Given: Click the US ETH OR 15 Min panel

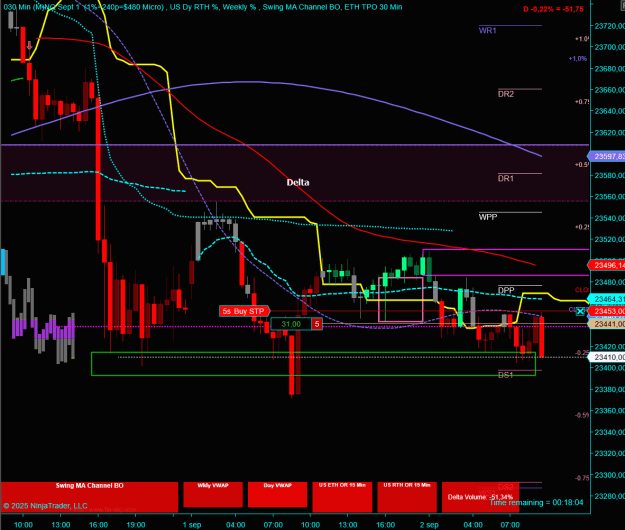Looking at the screenshot, I should (342, 497).
